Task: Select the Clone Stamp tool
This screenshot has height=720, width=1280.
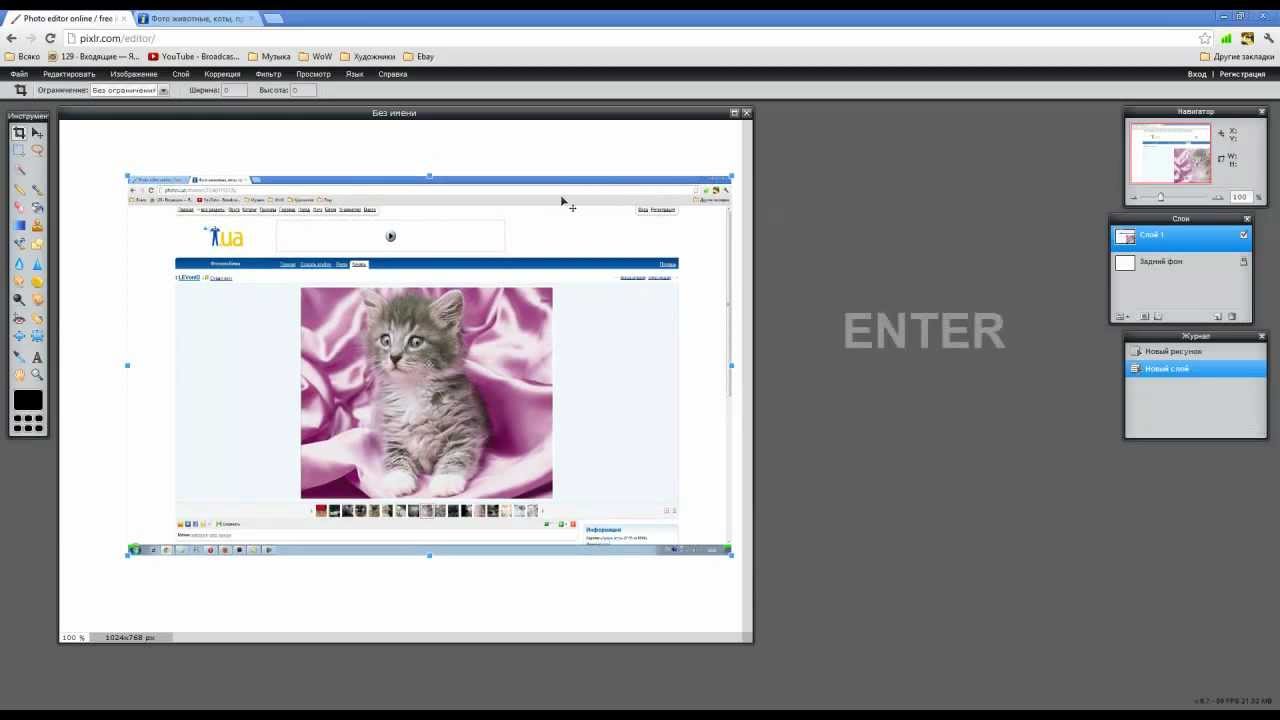Action: click(x=37, y=224)
